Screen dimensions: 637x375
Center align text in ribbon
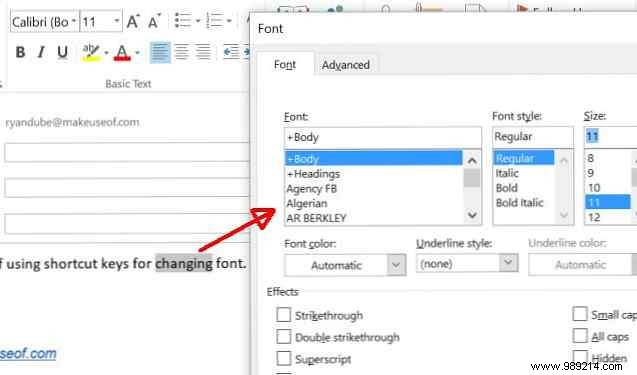click(182, 52)
